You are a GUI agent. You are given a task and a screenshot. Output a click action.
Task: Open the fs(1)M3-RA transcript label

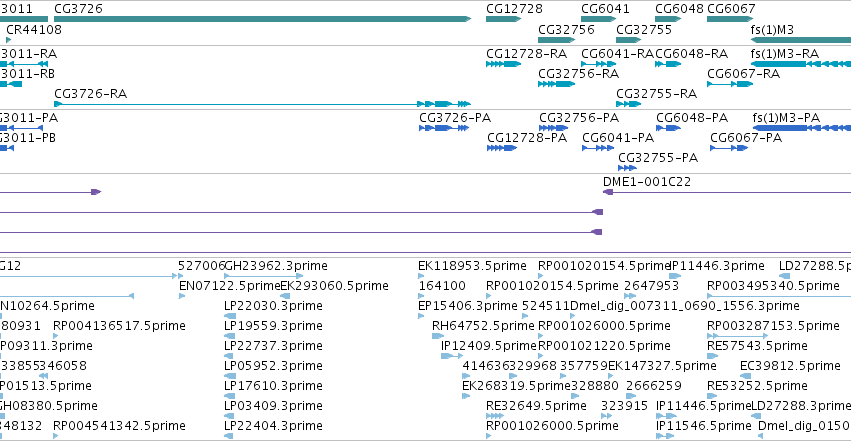click(784, 53)
